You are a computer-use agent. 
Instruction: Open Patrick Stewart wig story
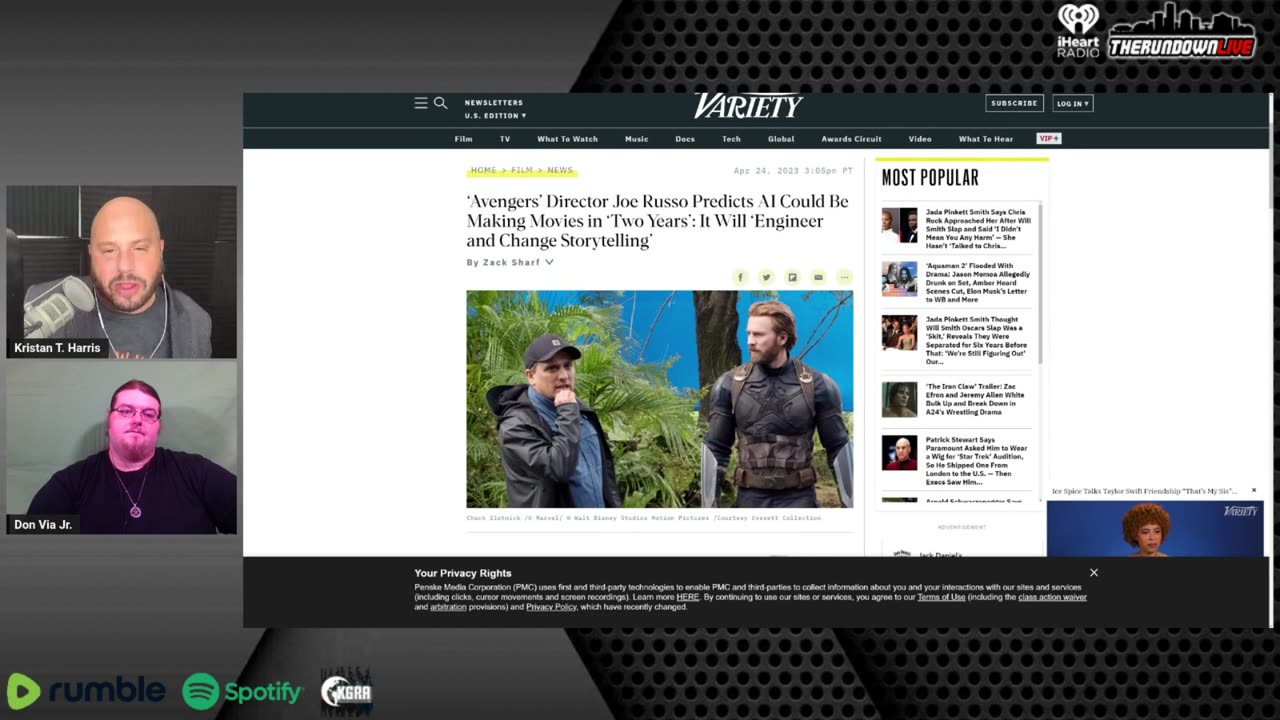click(976, 460)
